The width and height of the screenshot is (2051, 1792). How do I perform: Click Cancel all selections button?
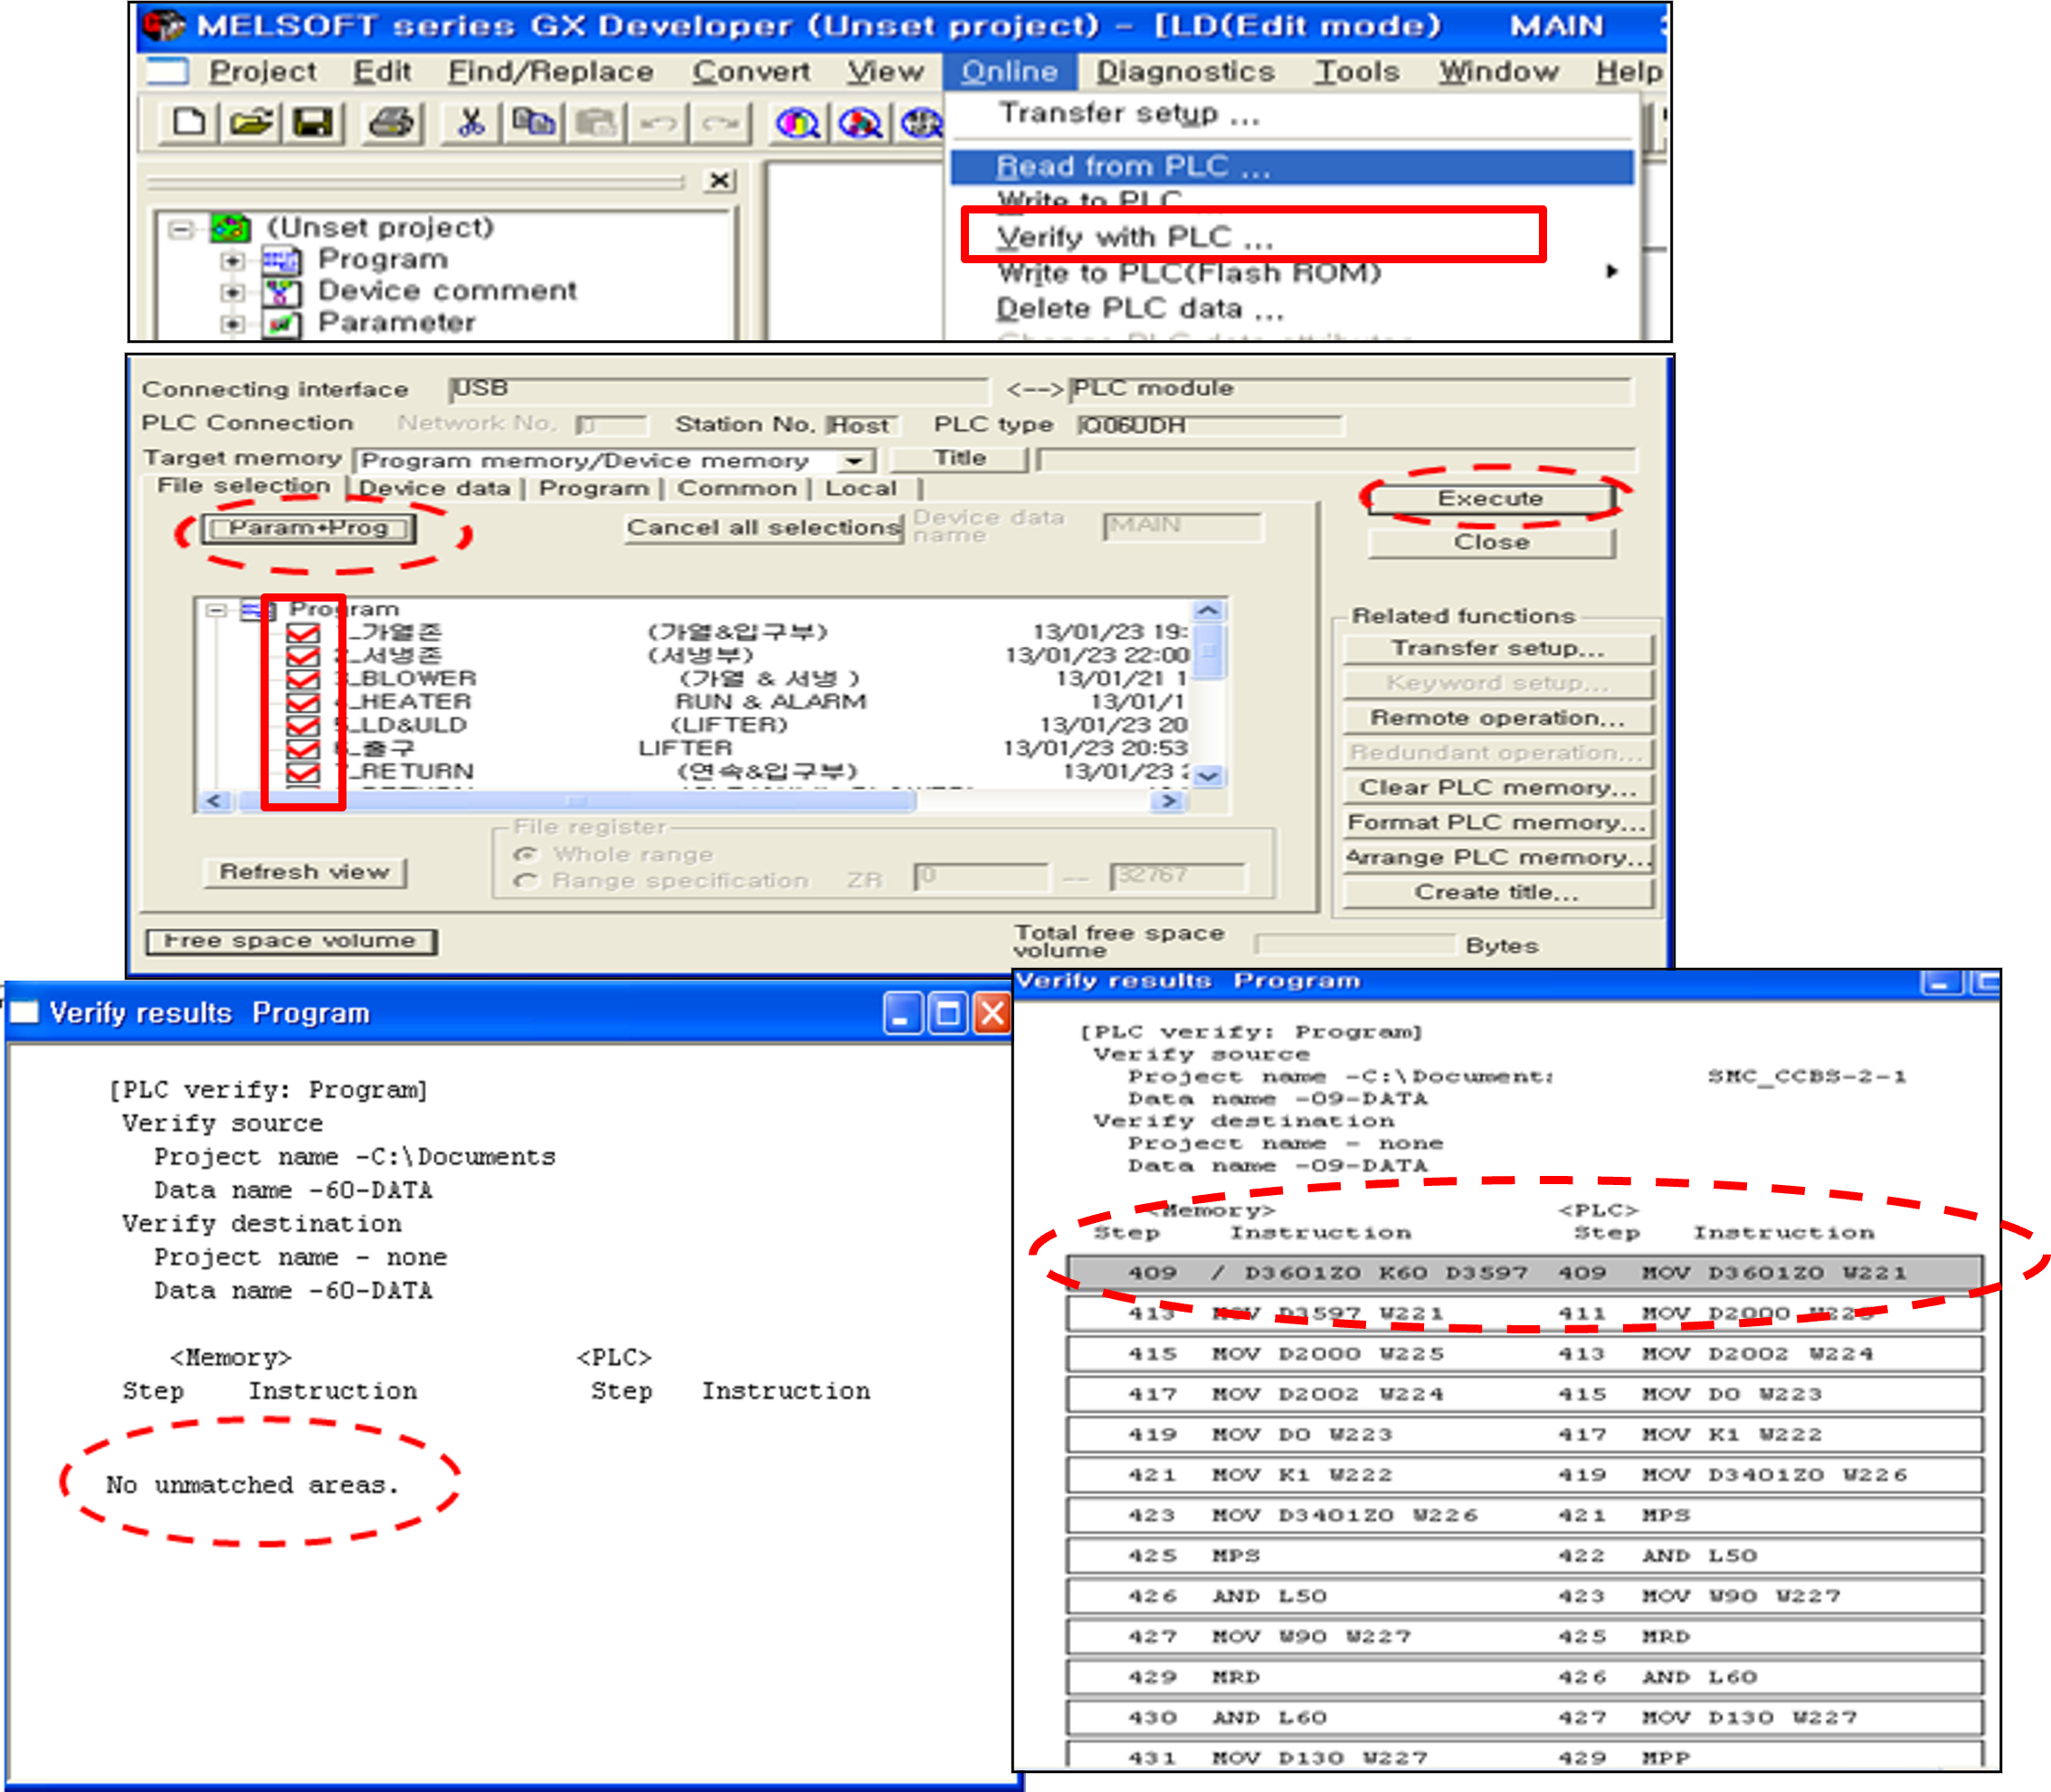coord(764,527)
